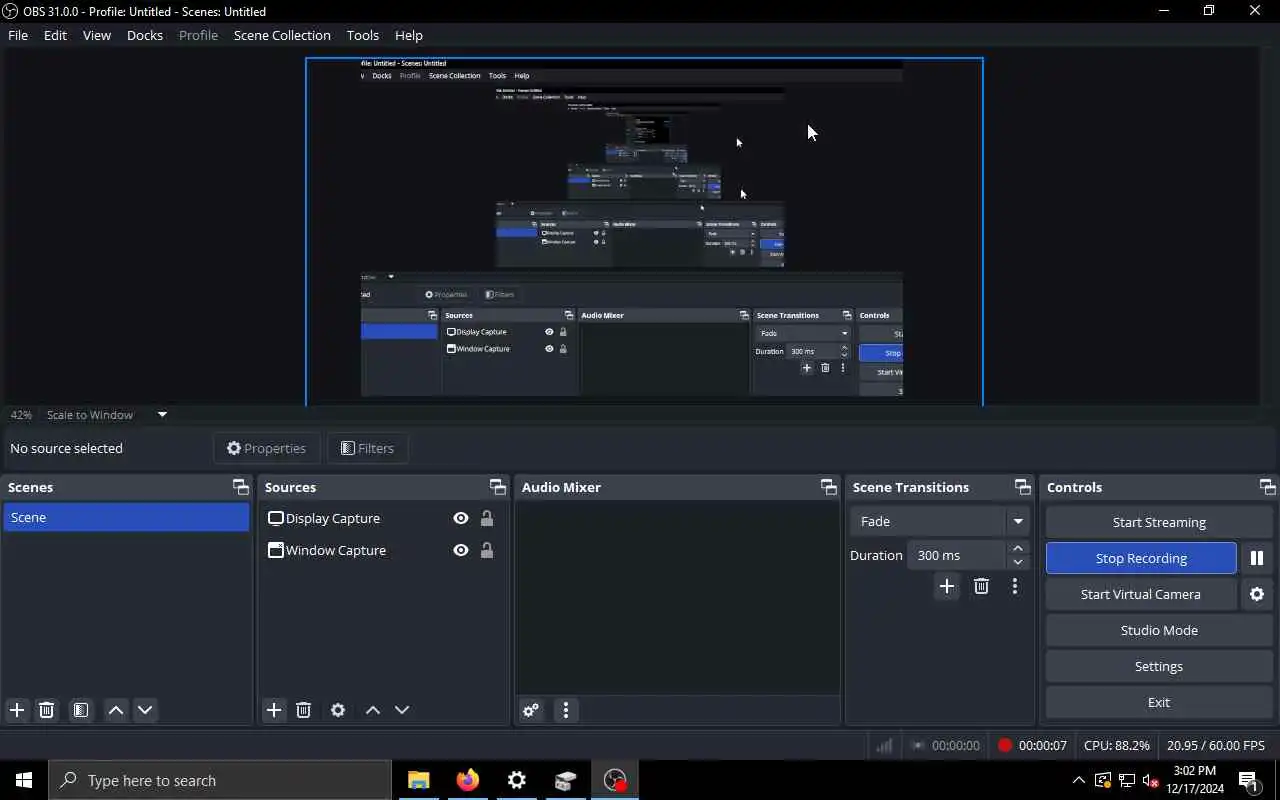Viewport: 1280px width, 800px height.
Task: Hide the Display Capture source
Action: pyautogui.click(x=461, y=518)
